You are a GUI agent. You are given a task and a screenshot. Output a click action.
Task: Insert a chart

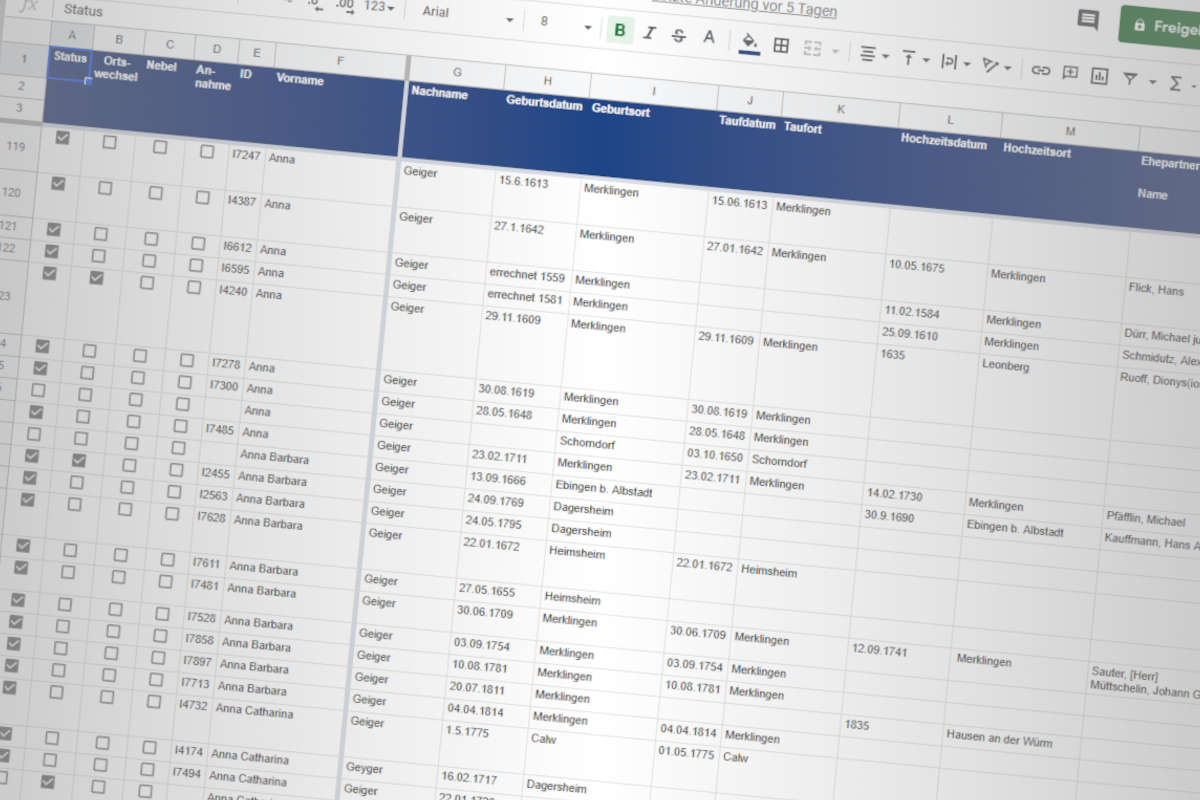coord(1100,75)
